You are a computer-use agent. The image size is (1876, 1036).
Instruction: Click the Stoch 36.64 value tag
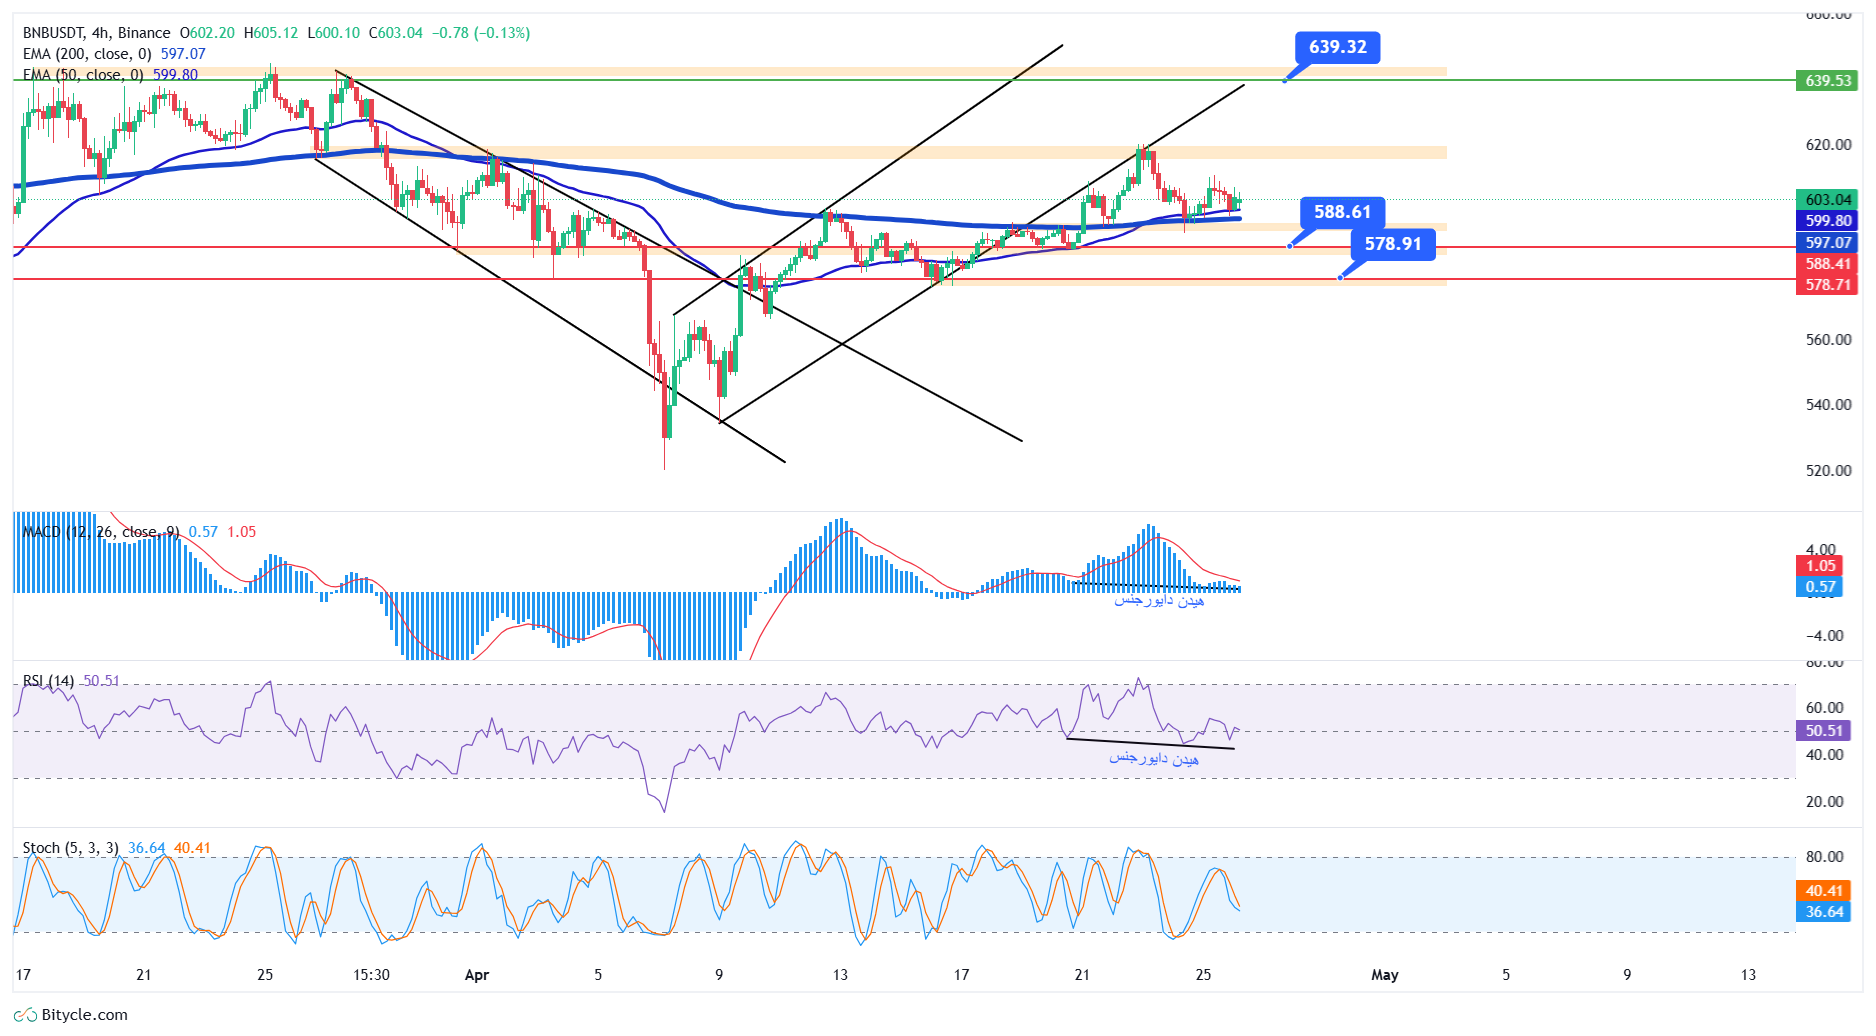[x=1824, y=912]
